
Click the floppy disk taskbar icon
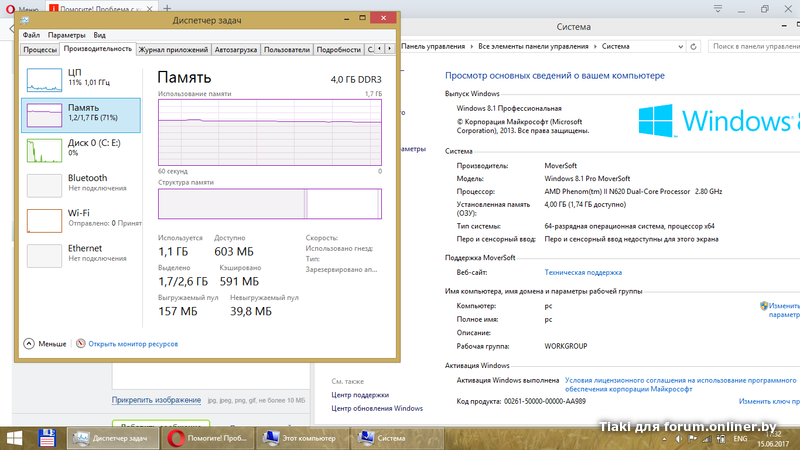coord(47,438)
